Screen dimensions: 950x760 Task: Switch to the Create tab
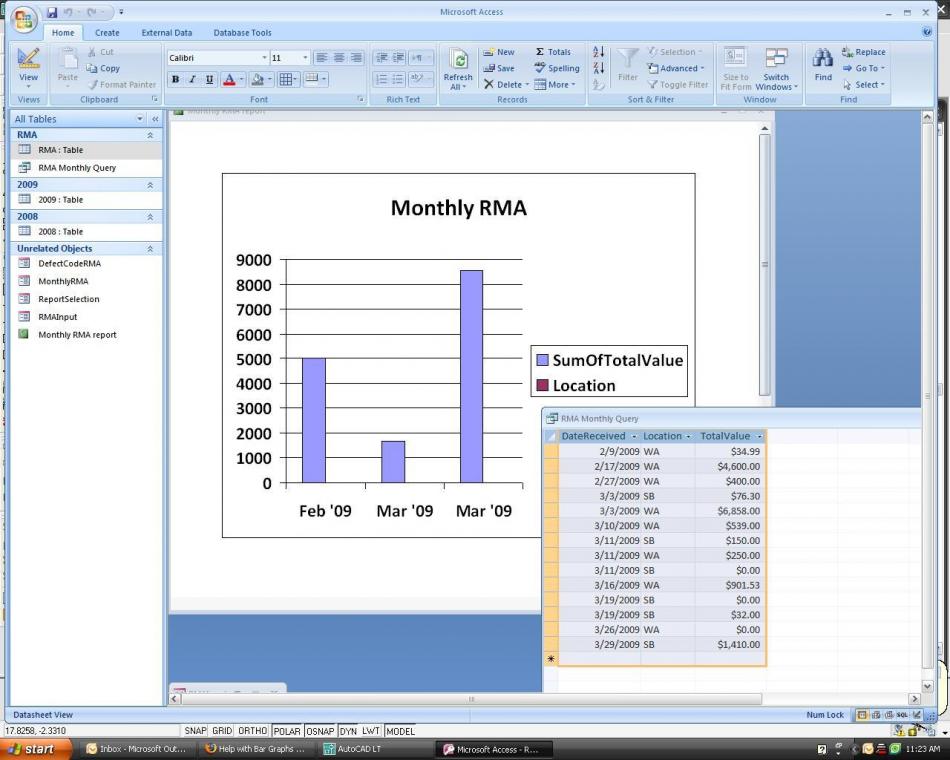pos(107,33)
